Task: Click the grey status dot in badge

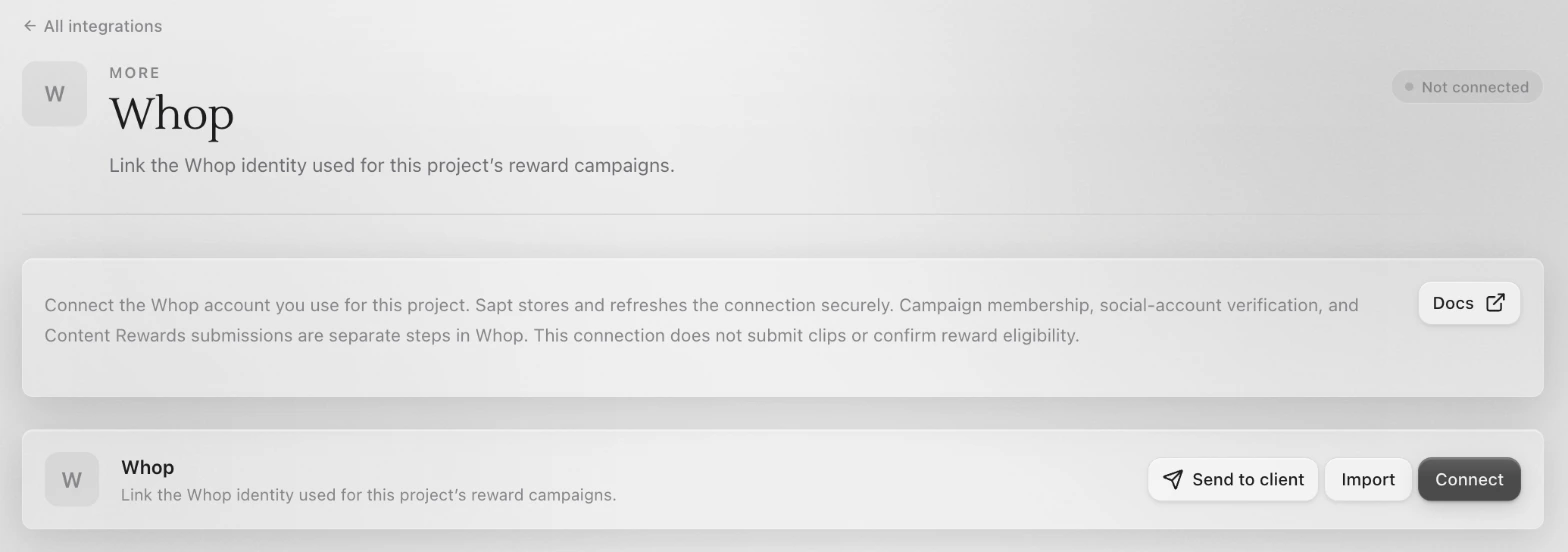Action: [x=1409, y=87]
